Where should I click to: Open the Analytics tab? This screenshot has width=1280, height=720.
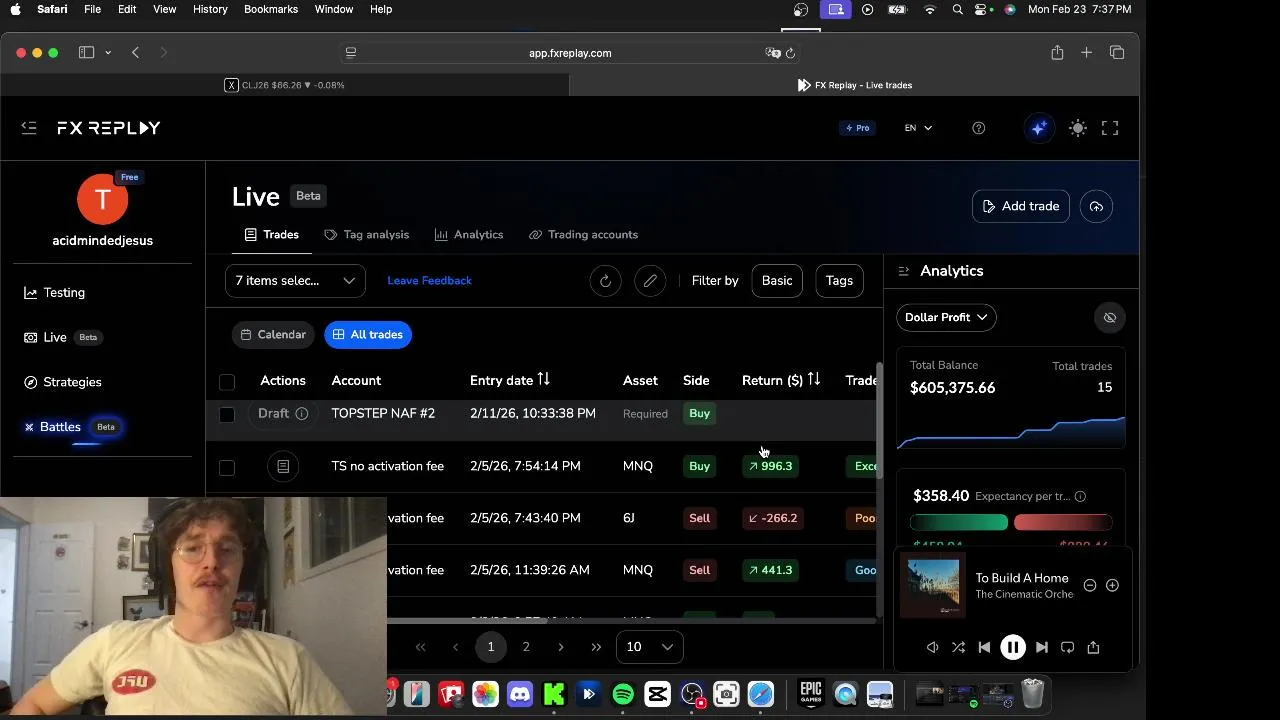pos(469,235)
